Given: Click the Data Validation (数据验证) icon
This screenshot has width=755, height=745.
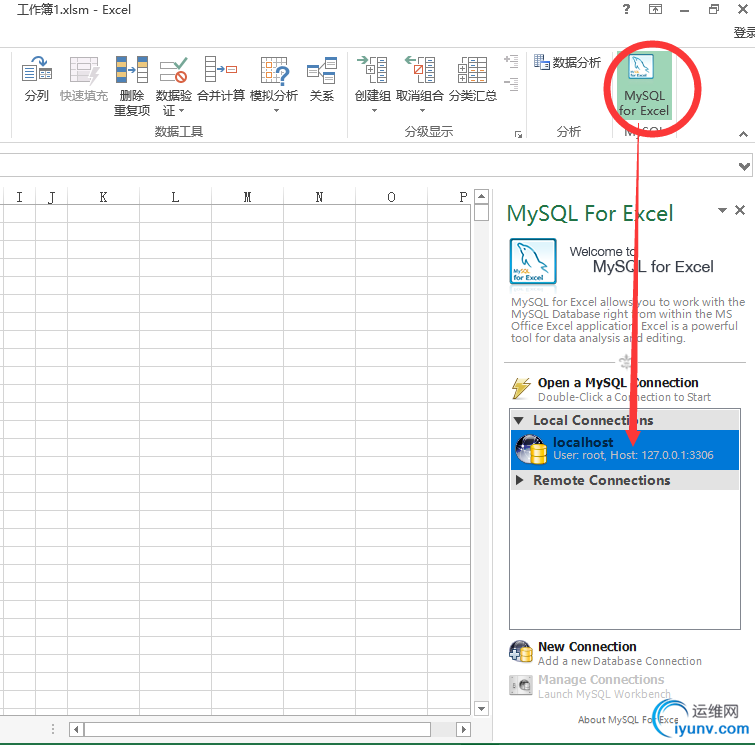Looking at the screenshot, I should tap(173, 70).
